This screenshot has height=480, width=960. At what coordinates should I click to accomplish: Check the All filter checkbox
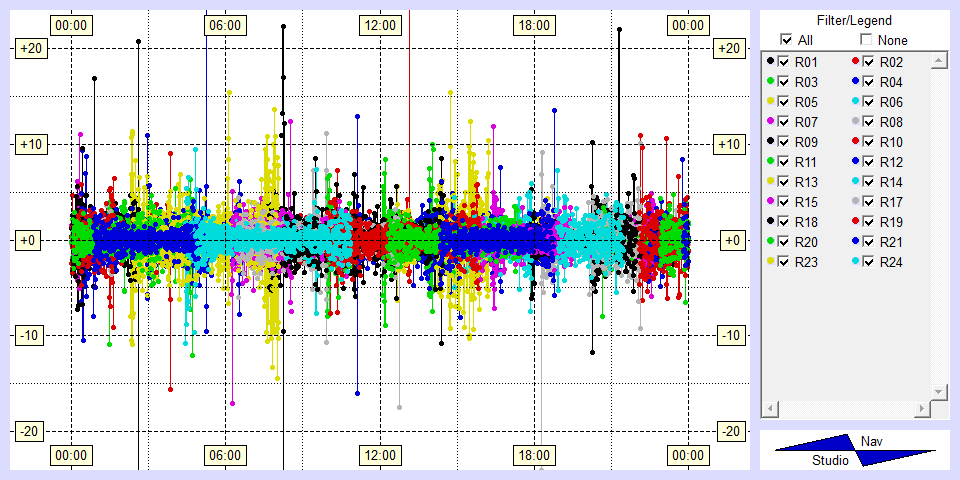click(x=786, y=40)
